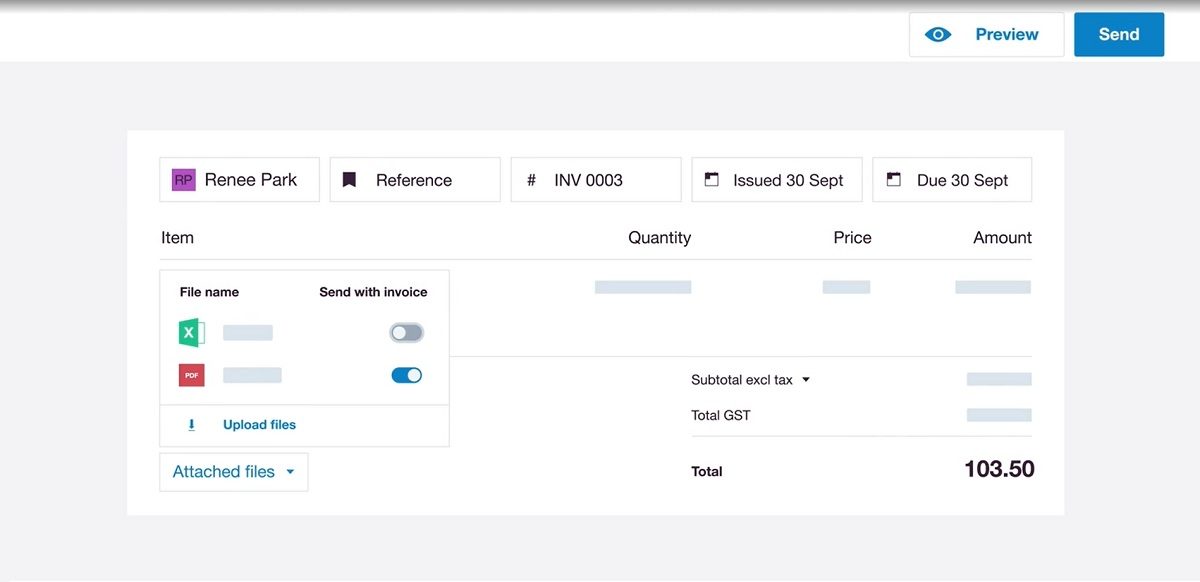Click the invoice number hash icon
1200x582 pixels.
click(529, 179)
